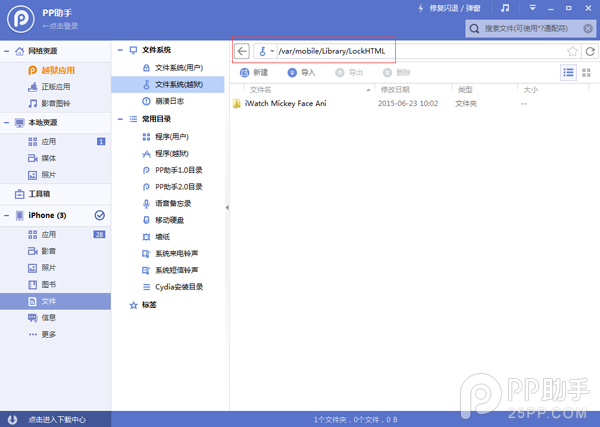
Task: Select 照片 under iPhone
Action: coord(55,268)
